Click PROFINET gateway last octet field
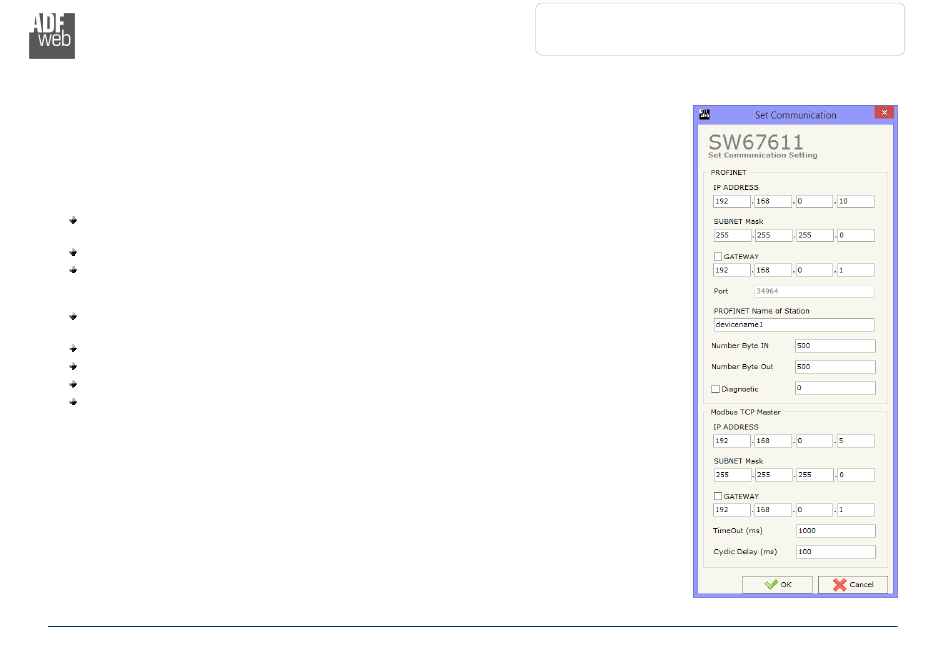This screenshot has height=659, width=950. point(855,270)
